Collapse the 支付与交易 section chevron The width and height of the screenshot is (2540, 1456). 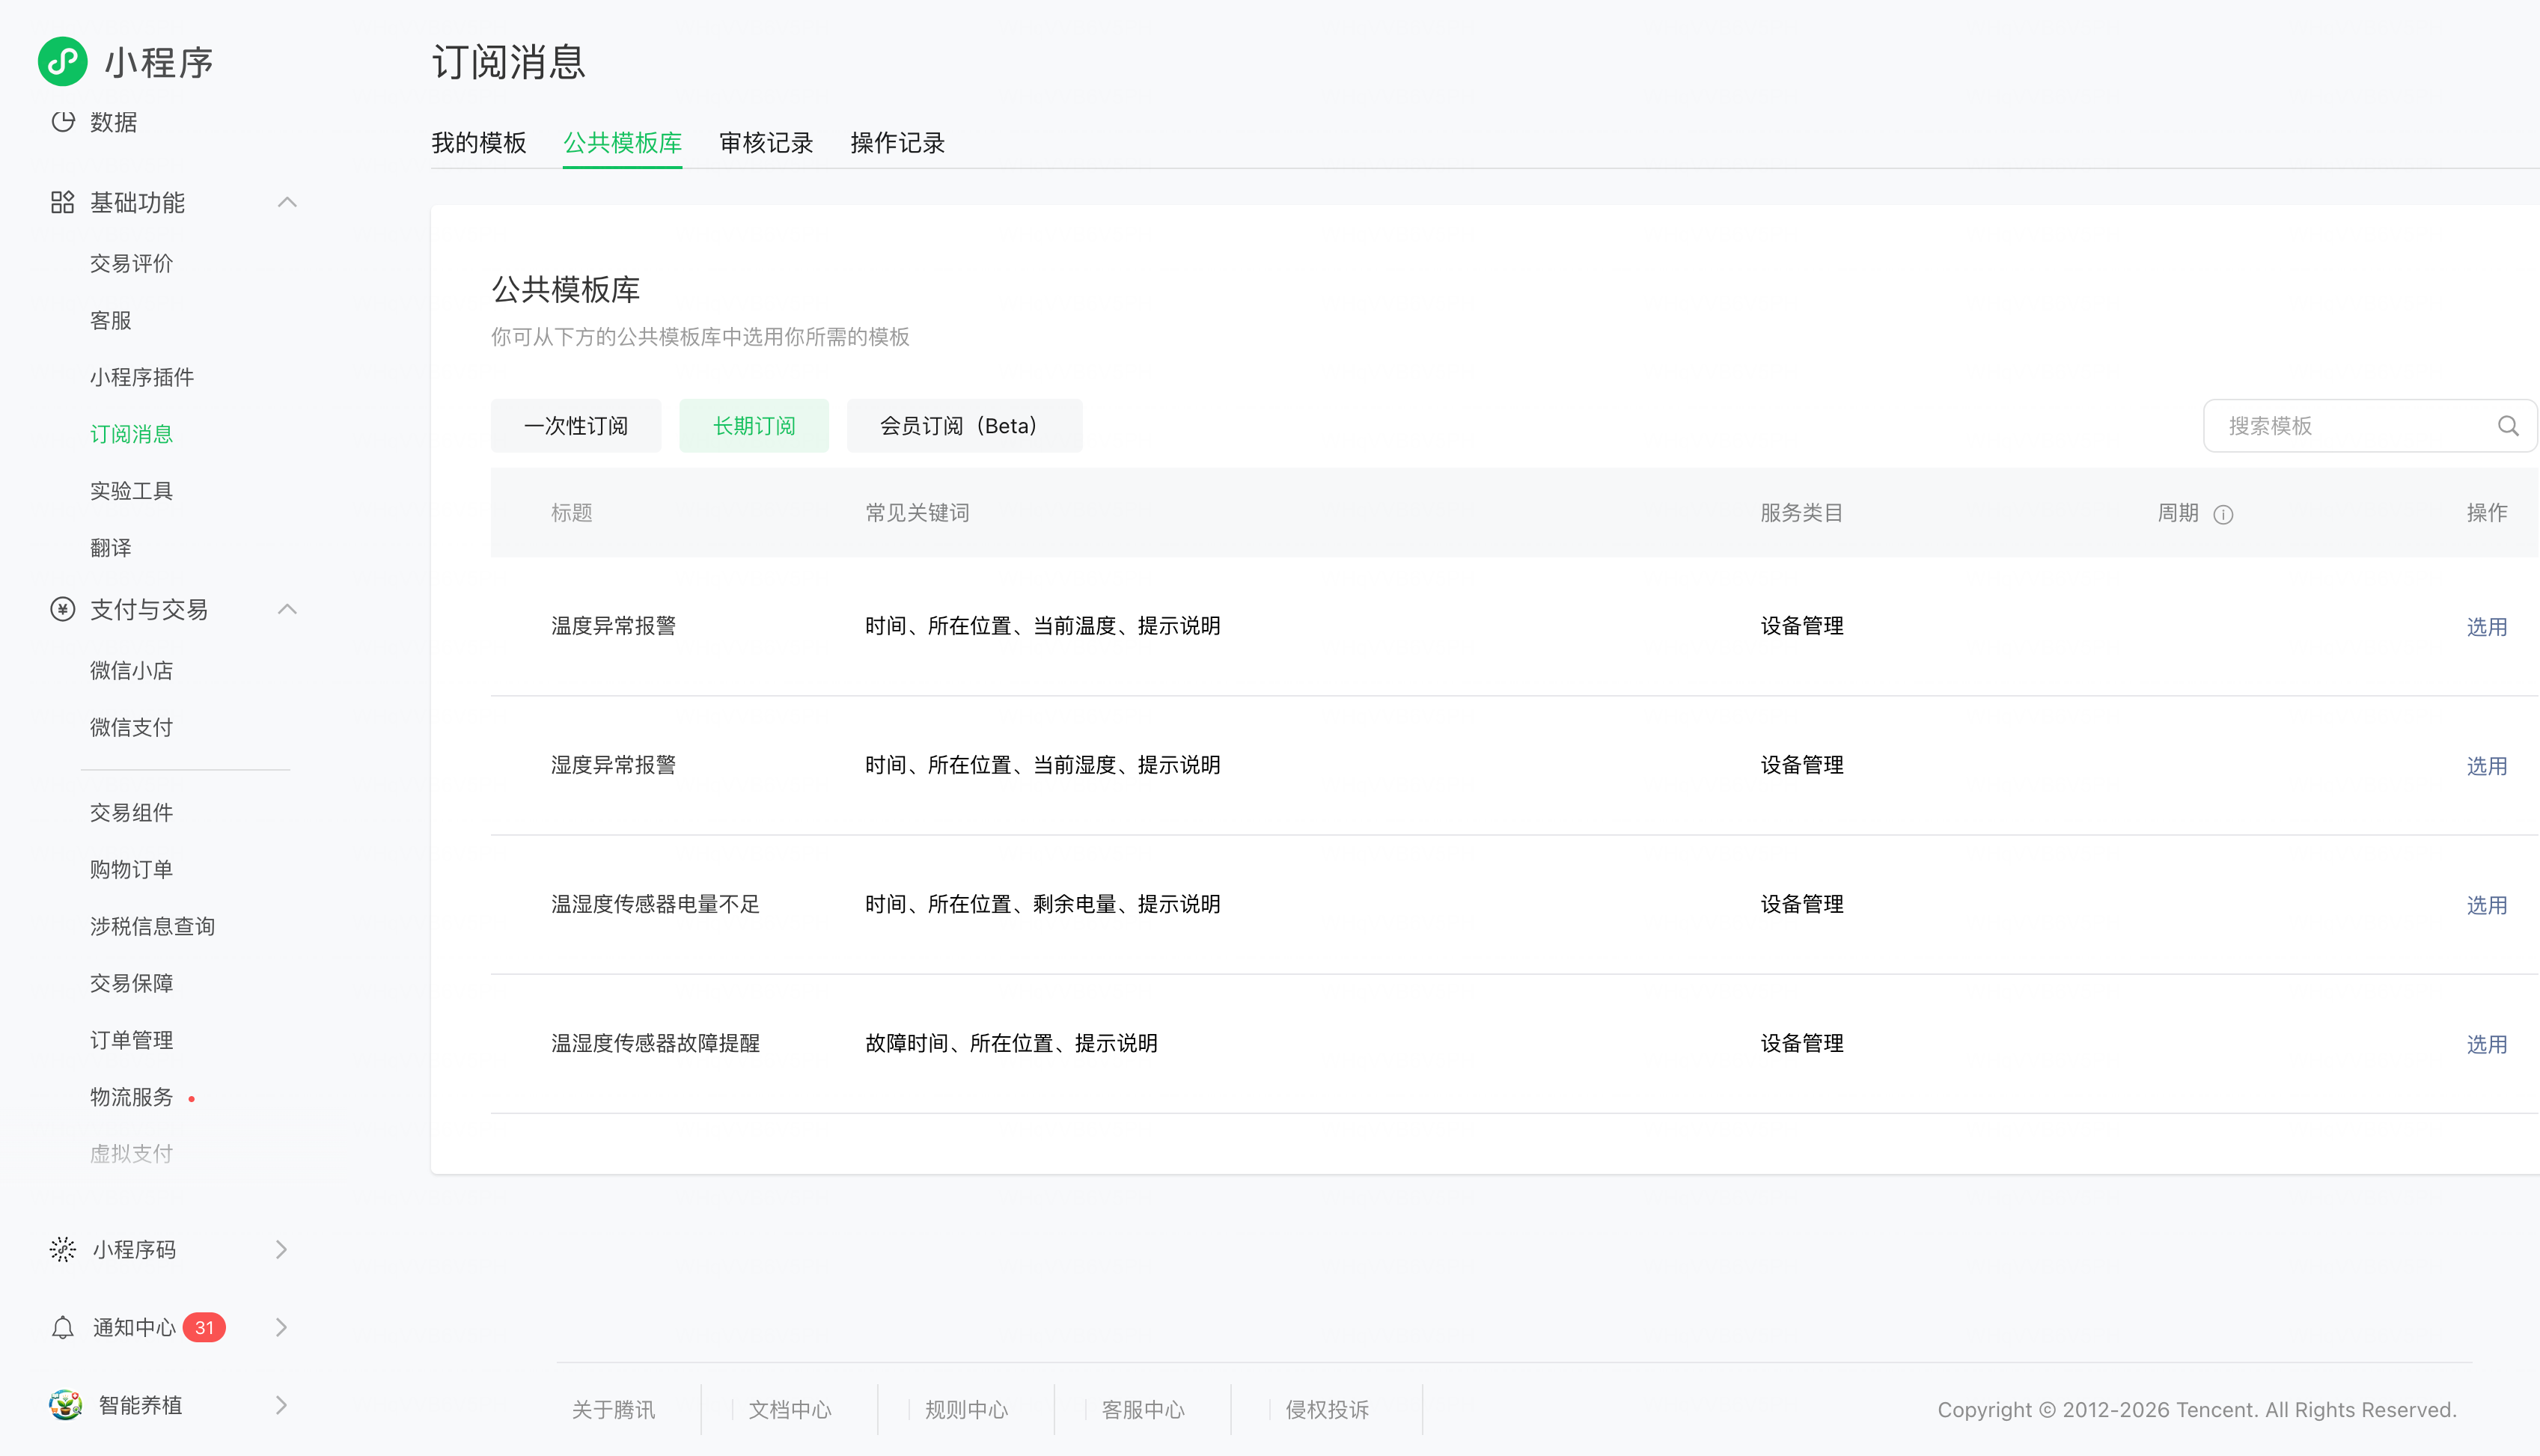pyautogui.click(x=287, y=609)
